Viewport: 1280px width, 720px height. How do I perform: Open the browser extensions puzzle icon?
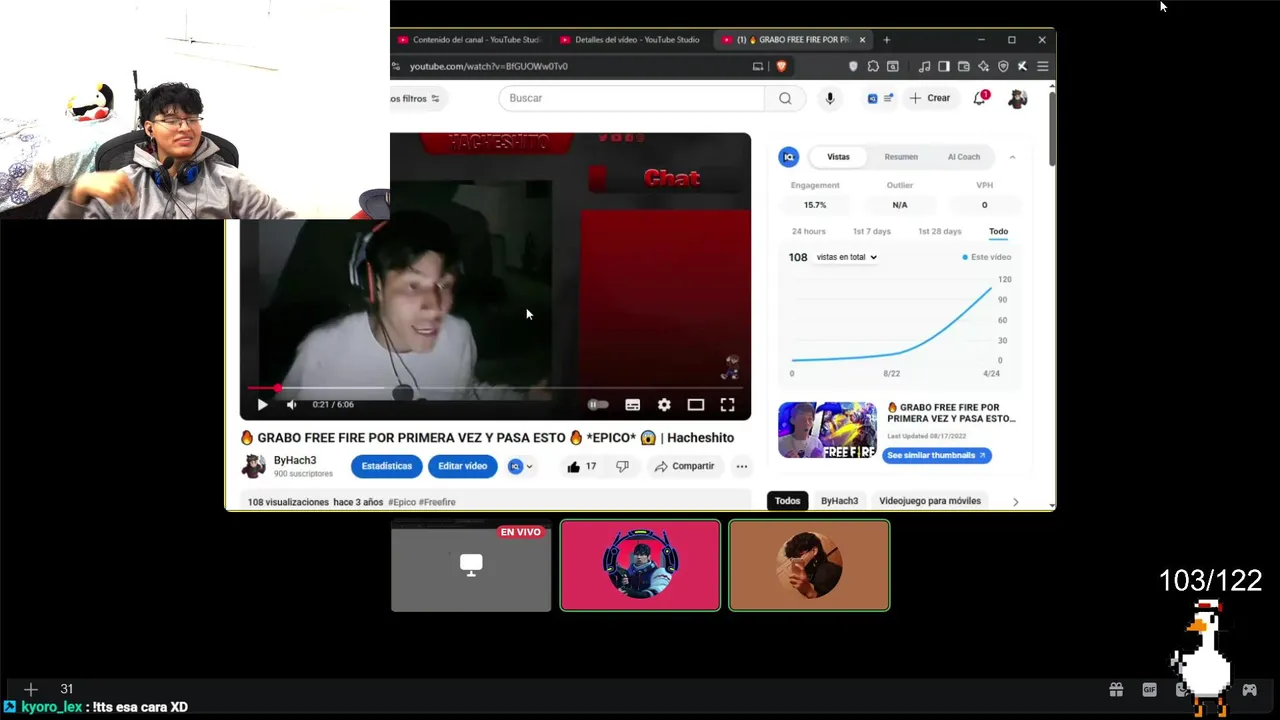coord(873,66)
